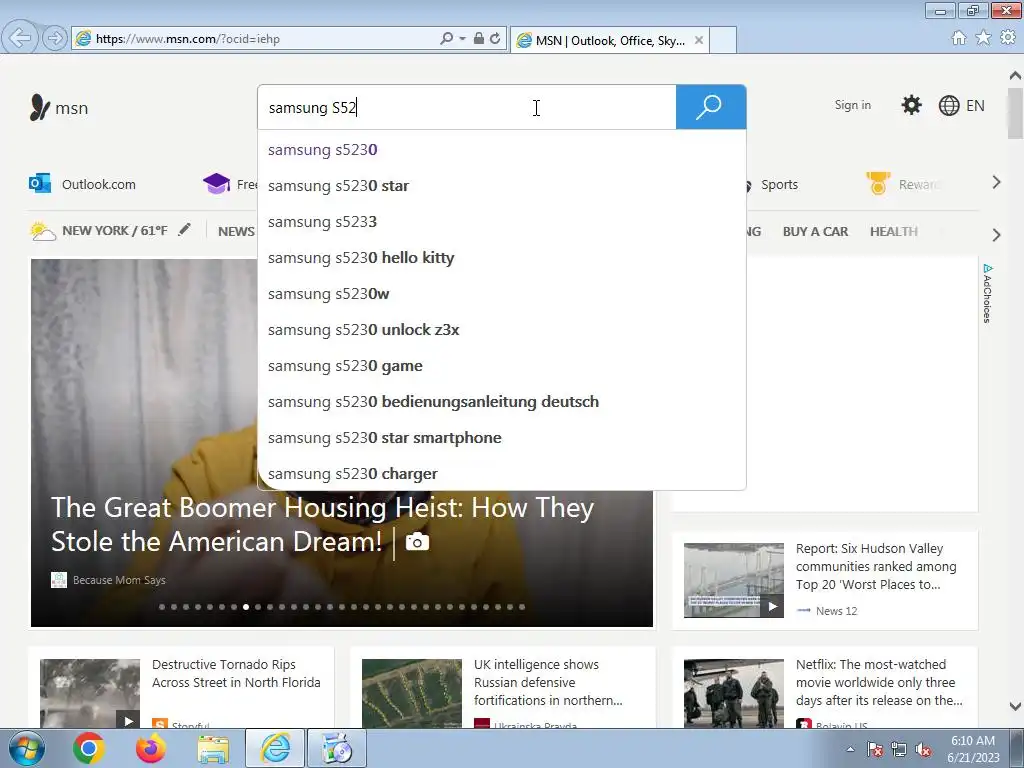
Task: Close the MSN tab
Action: (699, 40)
